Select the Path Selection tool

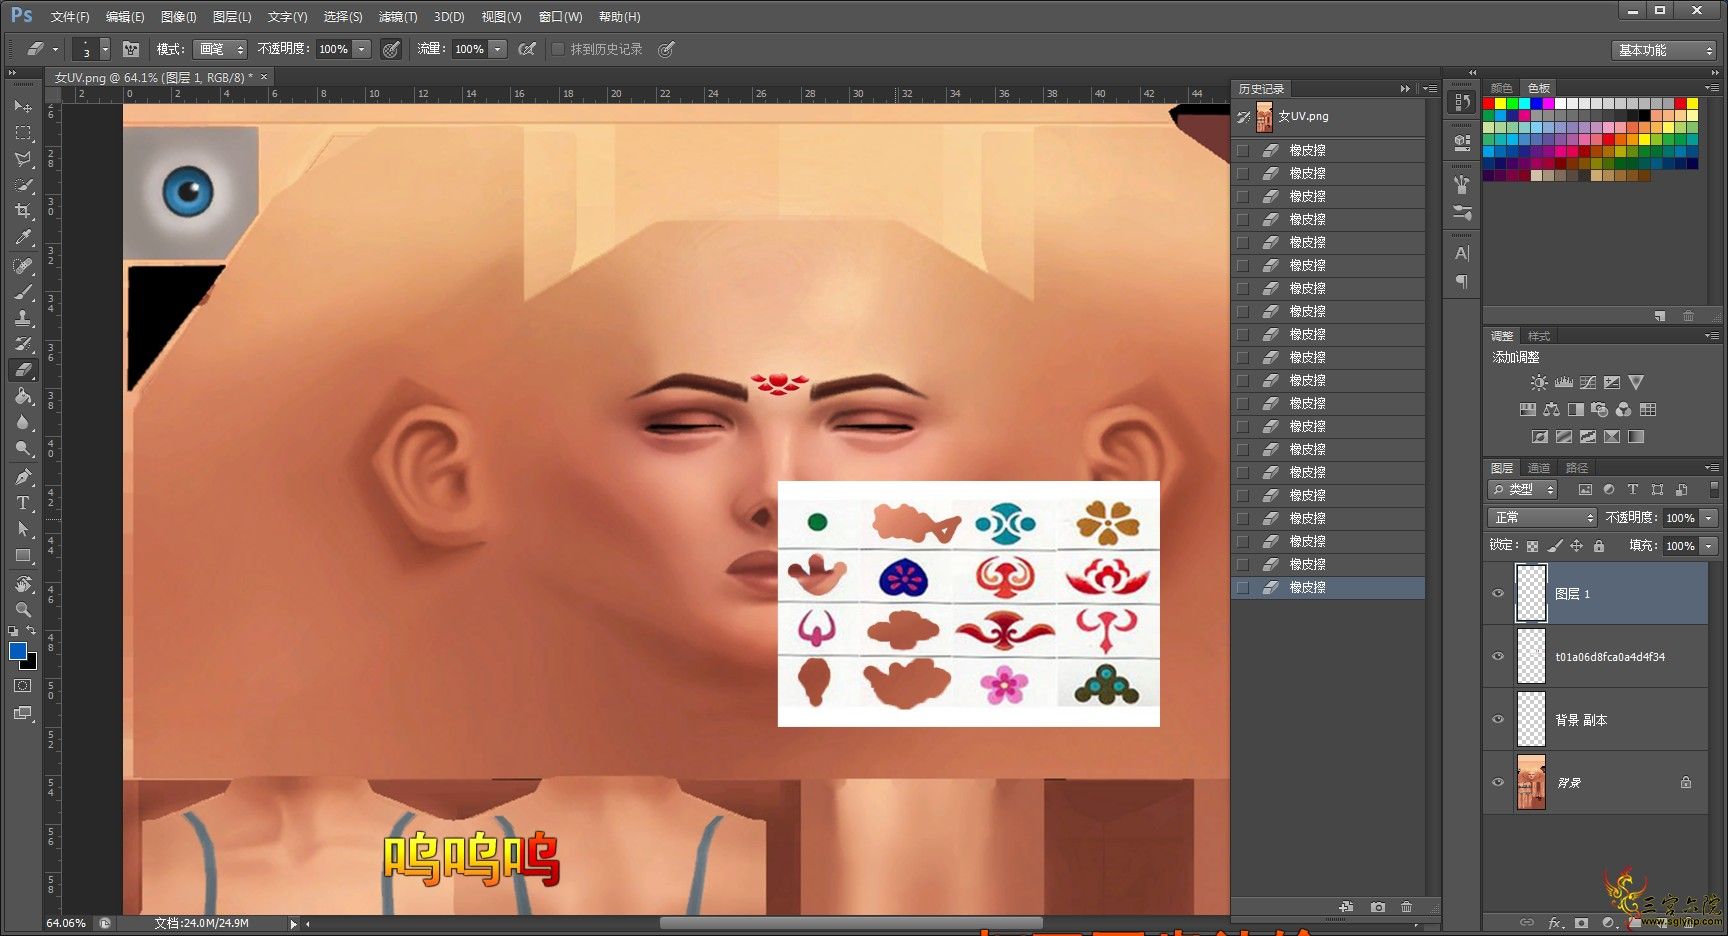[x=23, y=529]
